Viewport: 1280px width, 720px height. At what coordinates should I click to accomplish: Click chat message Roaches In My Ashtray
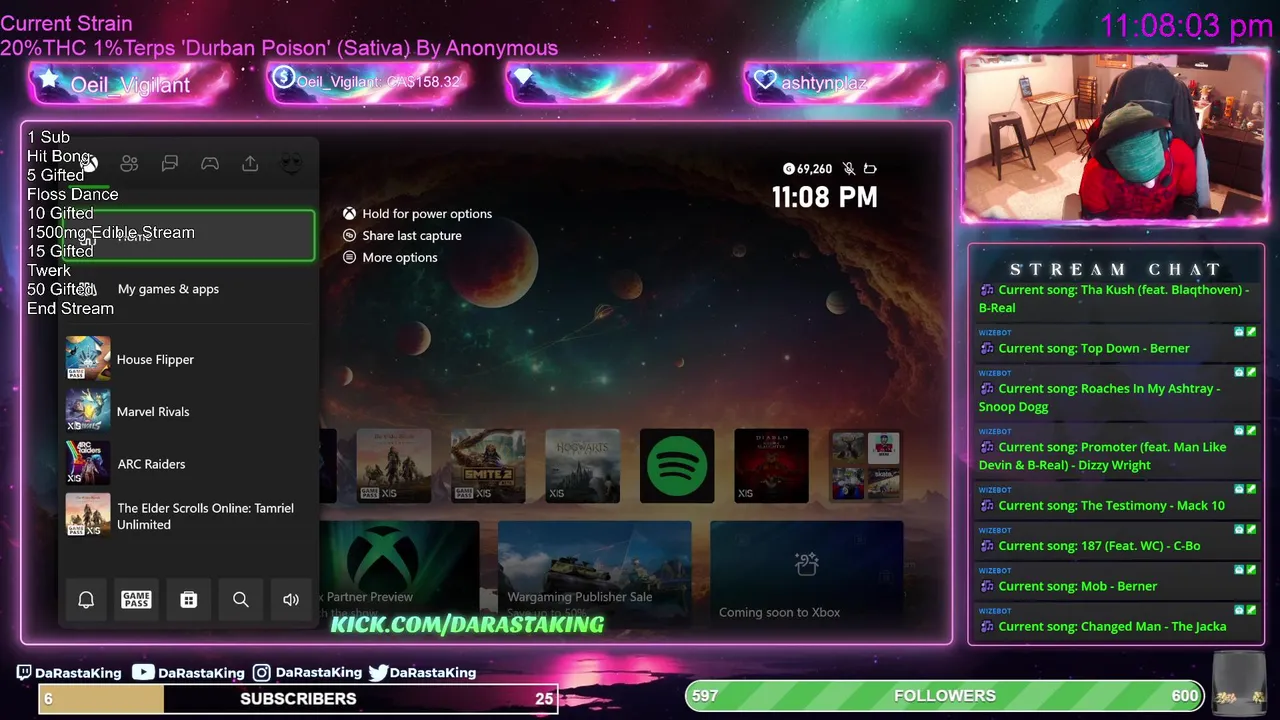click(x=1116, y=390)
